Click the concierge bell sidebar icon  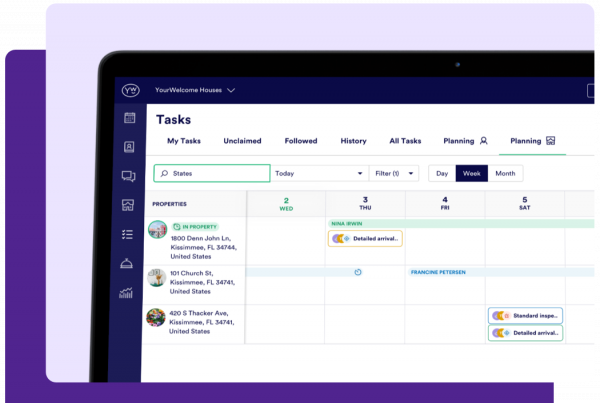coord(128,263)
